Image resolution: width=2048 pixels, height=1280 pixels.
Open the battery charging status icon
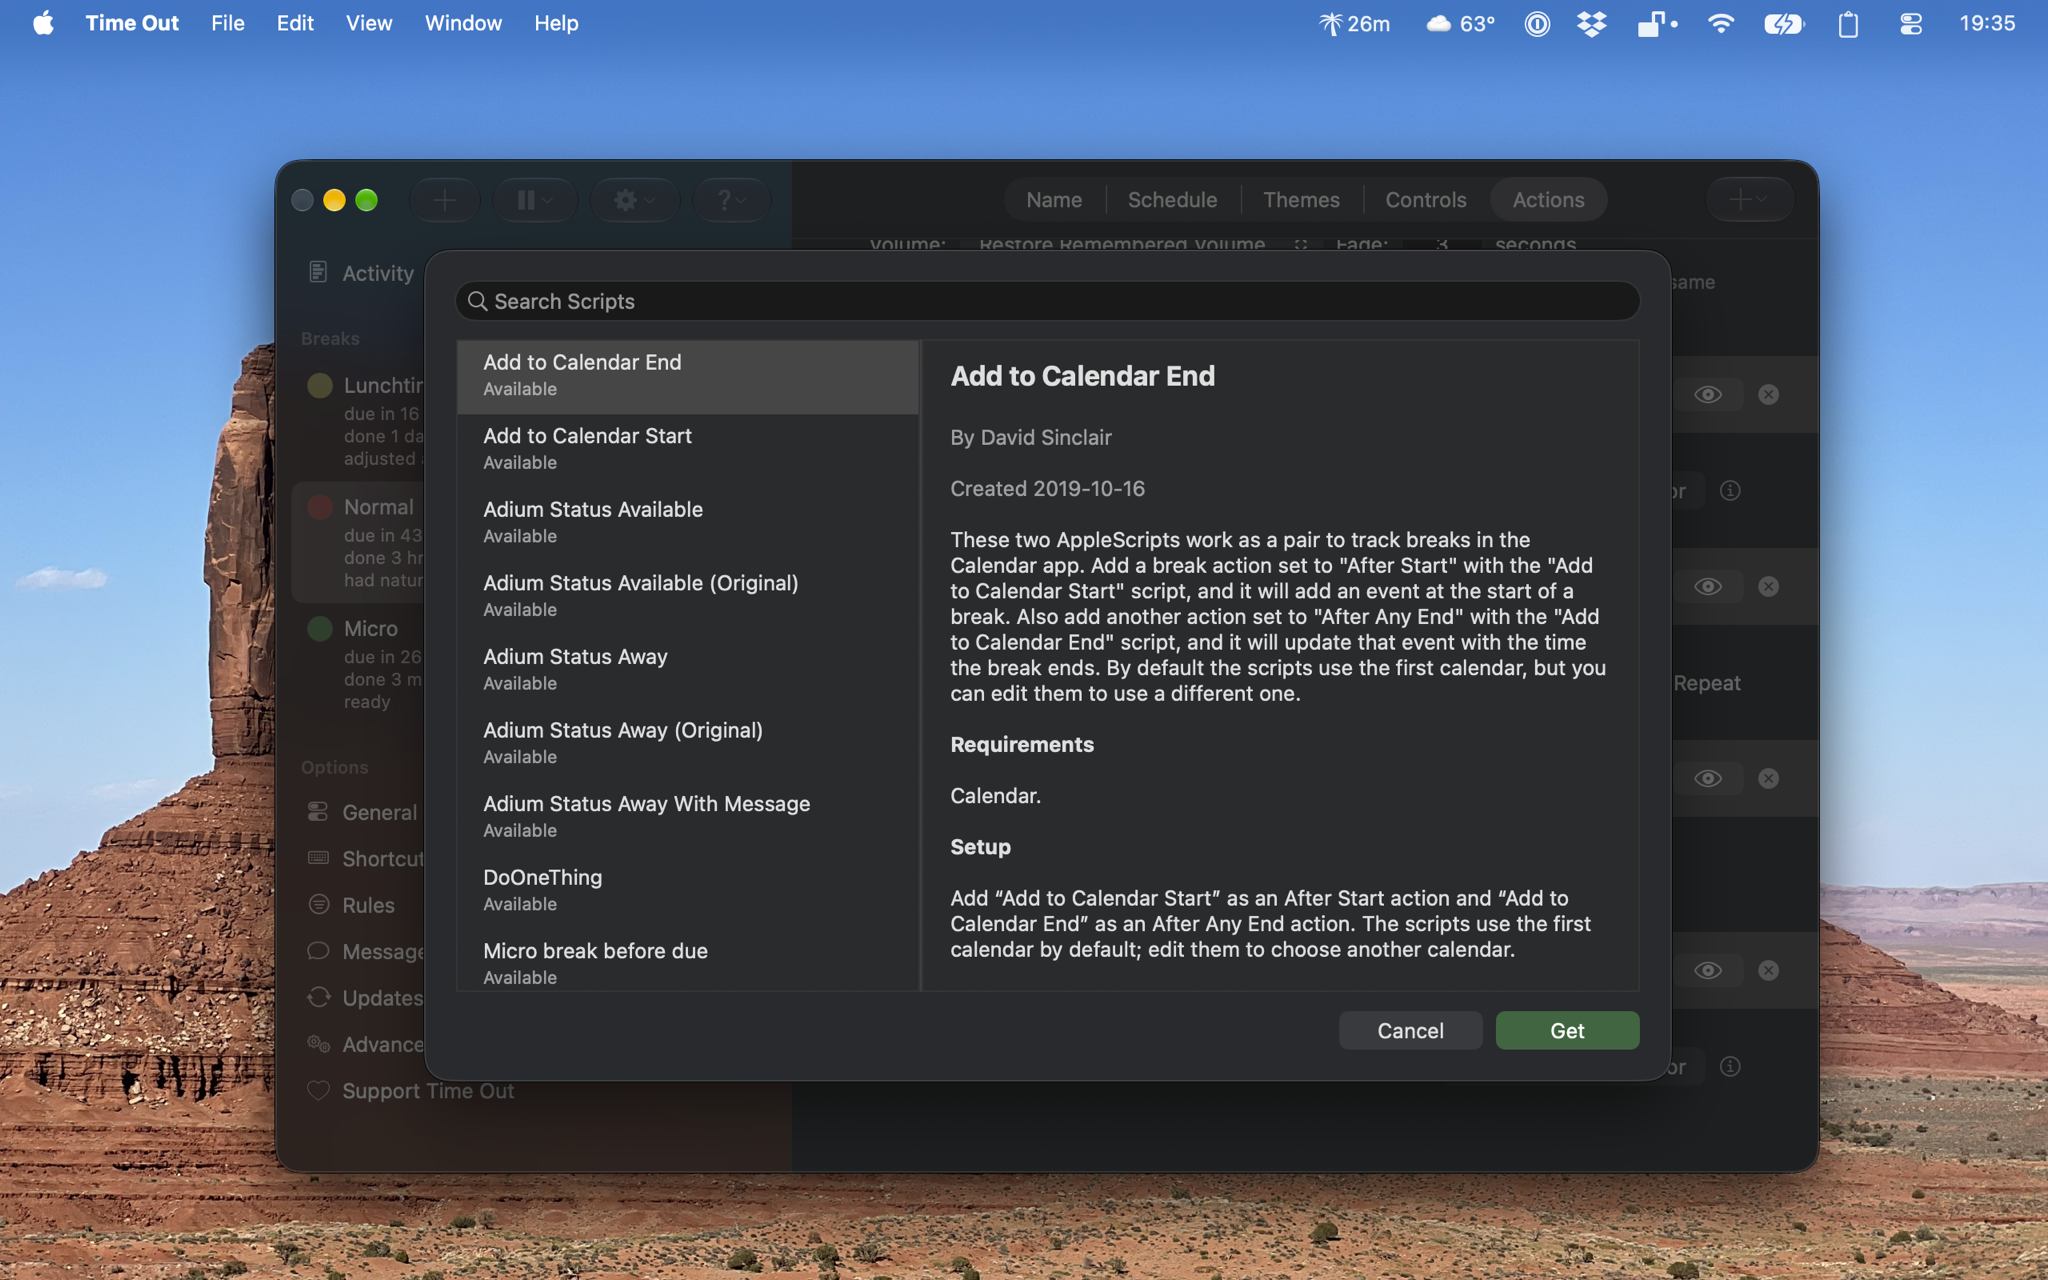pos(1783,23)
